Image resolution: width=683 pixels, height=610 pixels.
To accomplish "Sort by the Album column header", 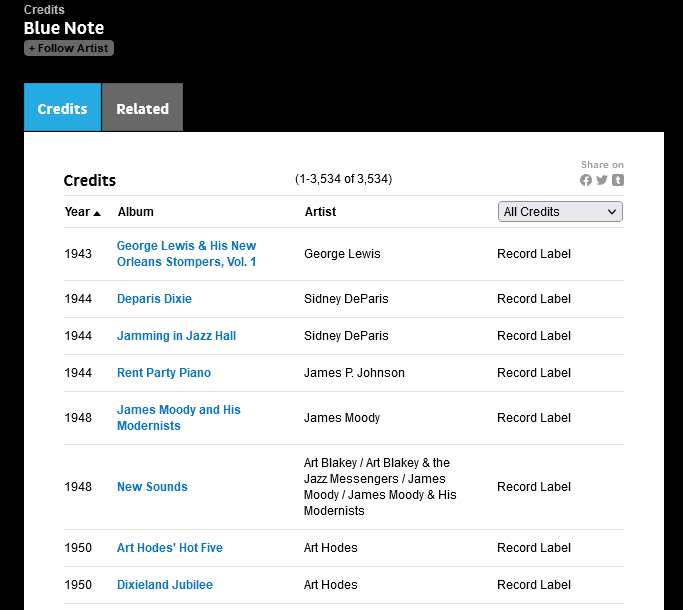I will click(136, 212).
